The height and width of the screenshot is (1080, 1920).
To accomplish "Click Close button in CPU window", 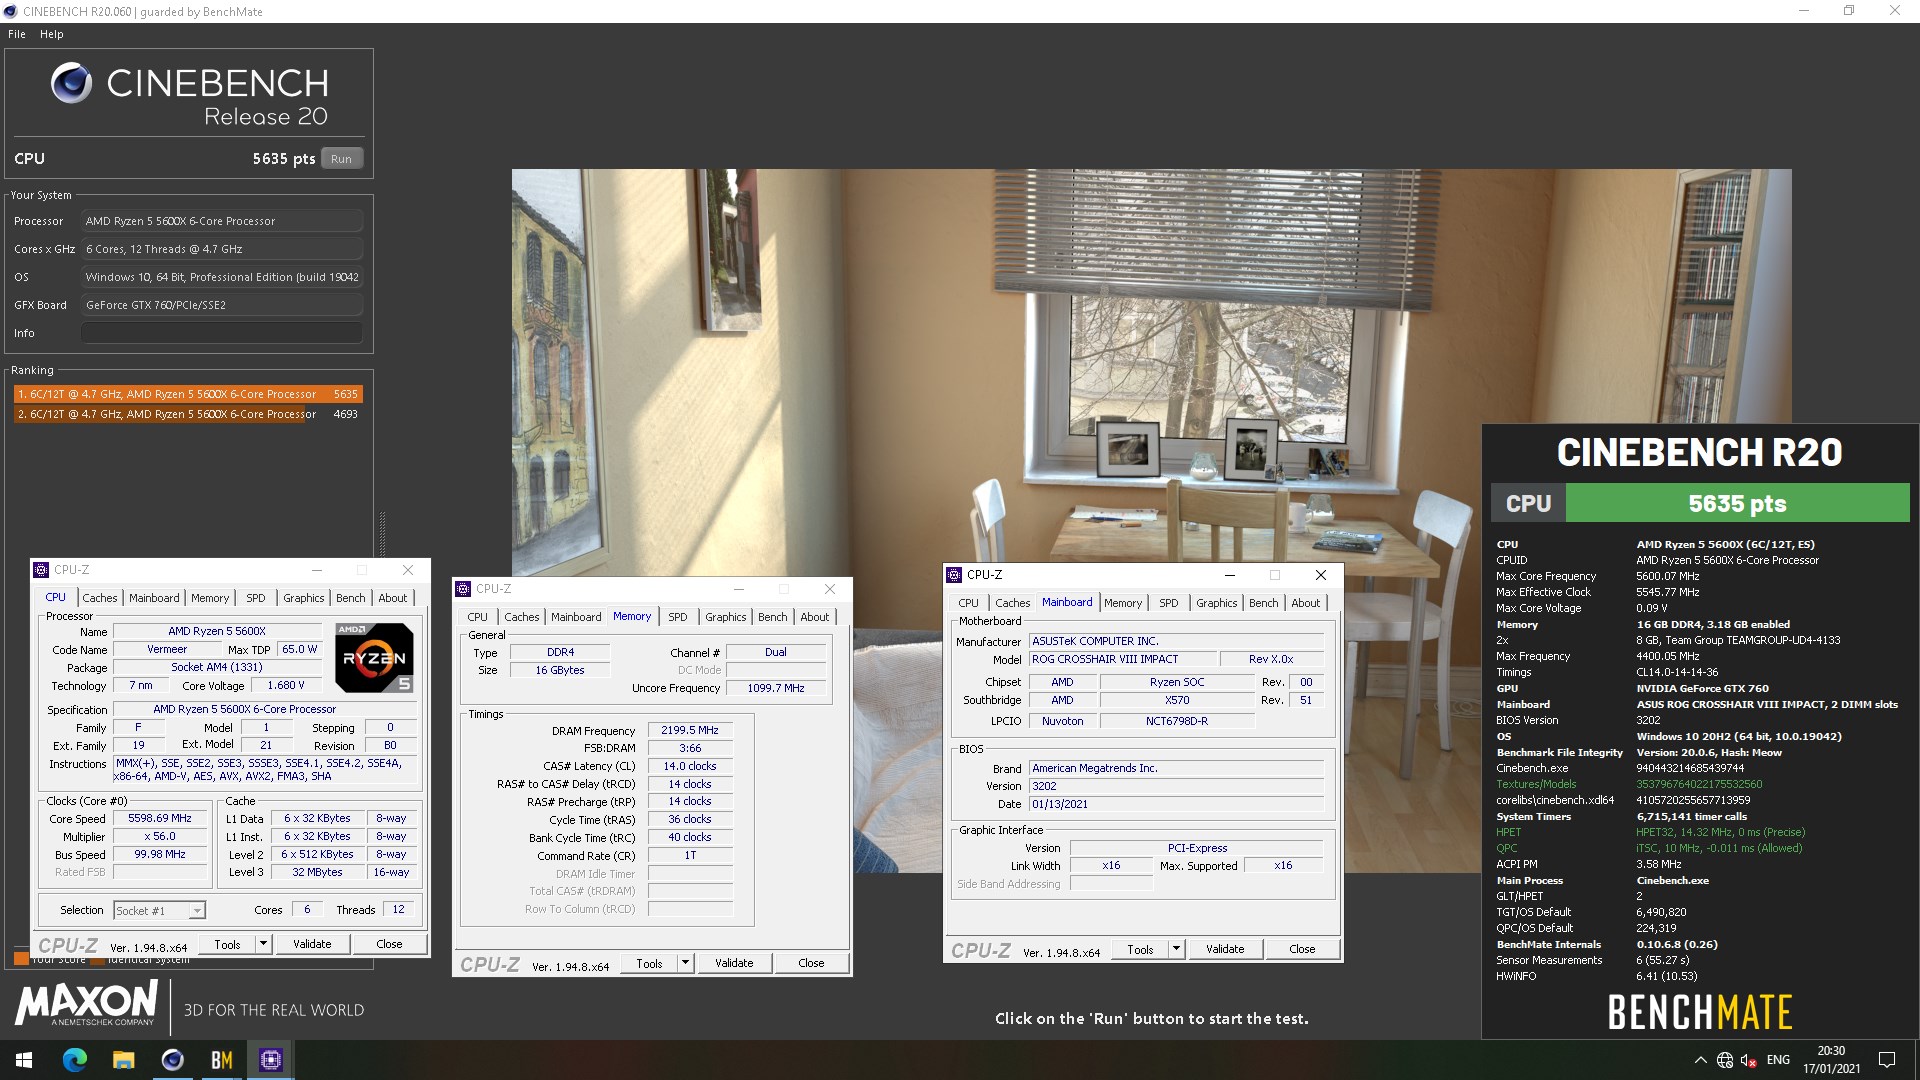I will [389, 944].
